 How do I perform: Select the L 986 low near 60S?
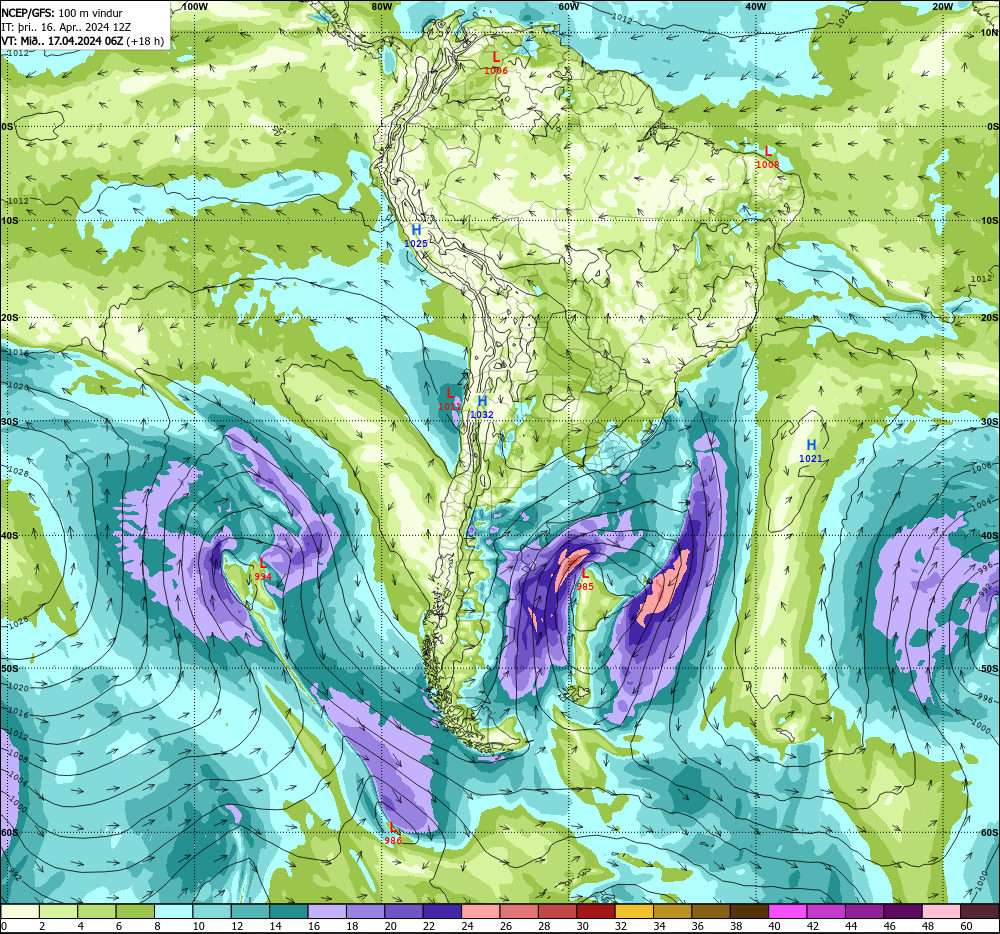393,834
